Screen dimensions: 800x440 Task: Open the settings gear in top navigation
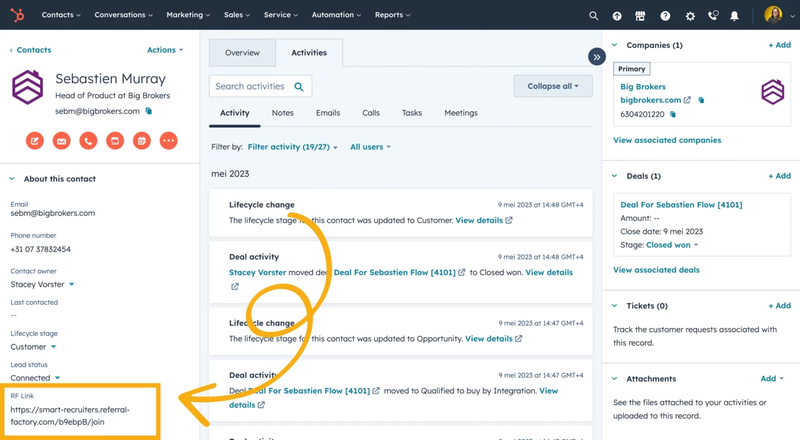[x=690, y=16]
